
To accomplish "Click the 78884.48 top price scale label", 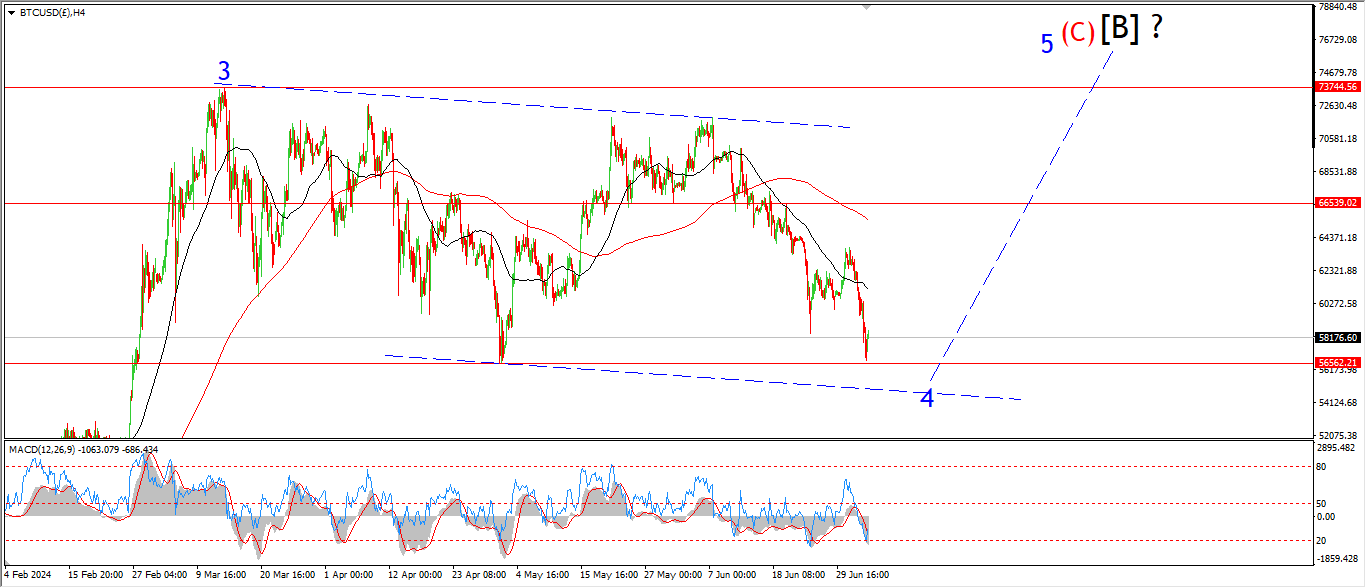I will click(x=1336, y=7).
